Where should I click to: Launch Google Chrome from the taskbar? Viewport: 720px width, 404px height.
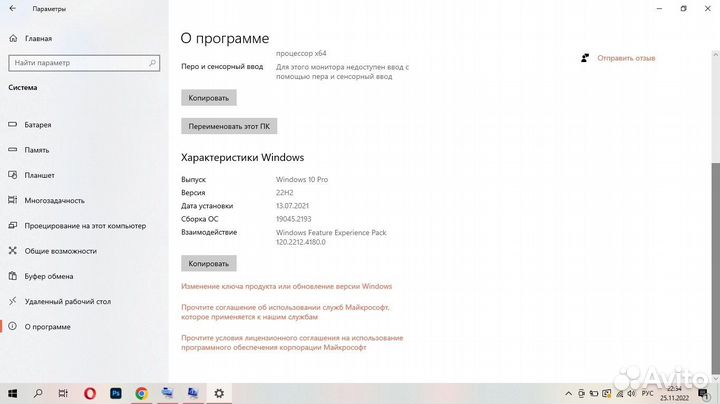(141, 393)
